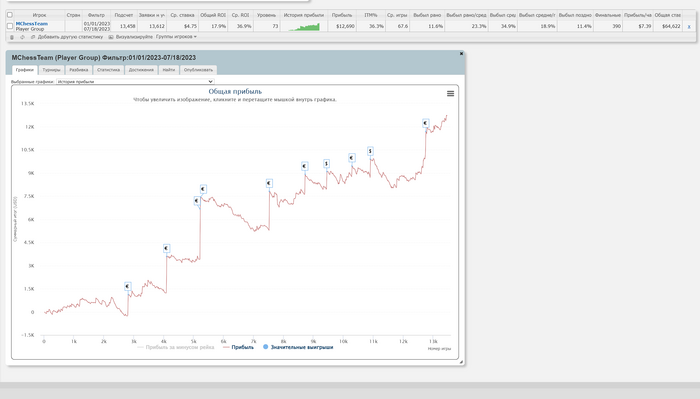
Task: Sort by Ср. игры column header
Action: click(397, 15)
